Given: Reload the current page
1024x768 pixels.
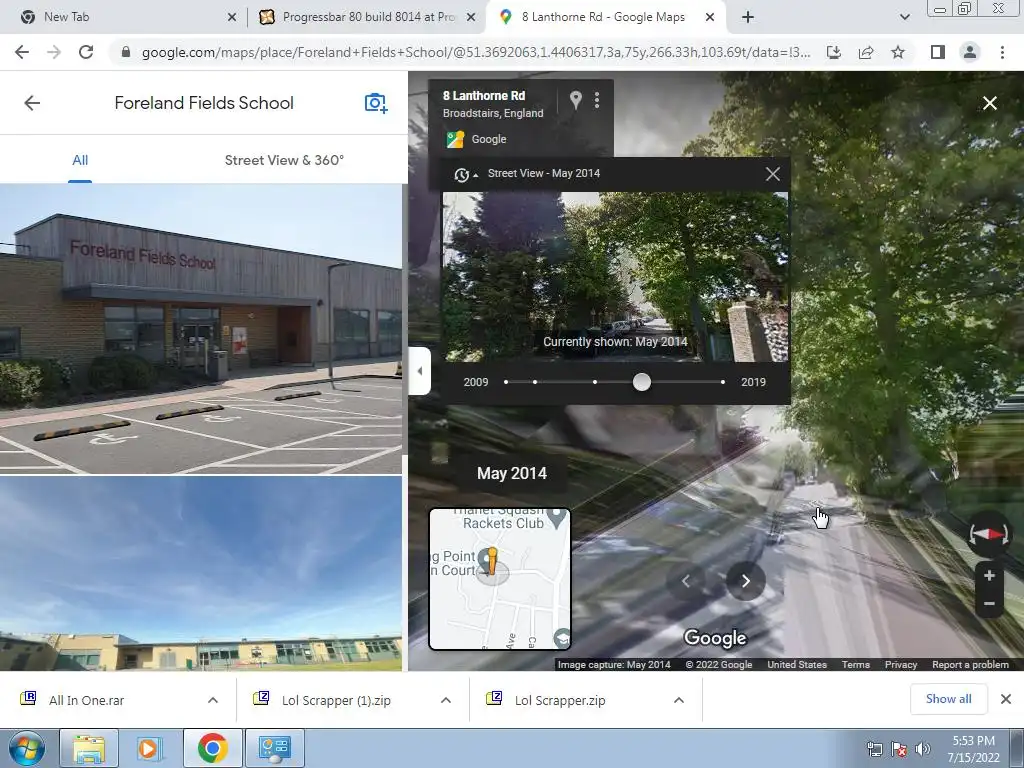Looking at the screenshot, I should [86, 52].
